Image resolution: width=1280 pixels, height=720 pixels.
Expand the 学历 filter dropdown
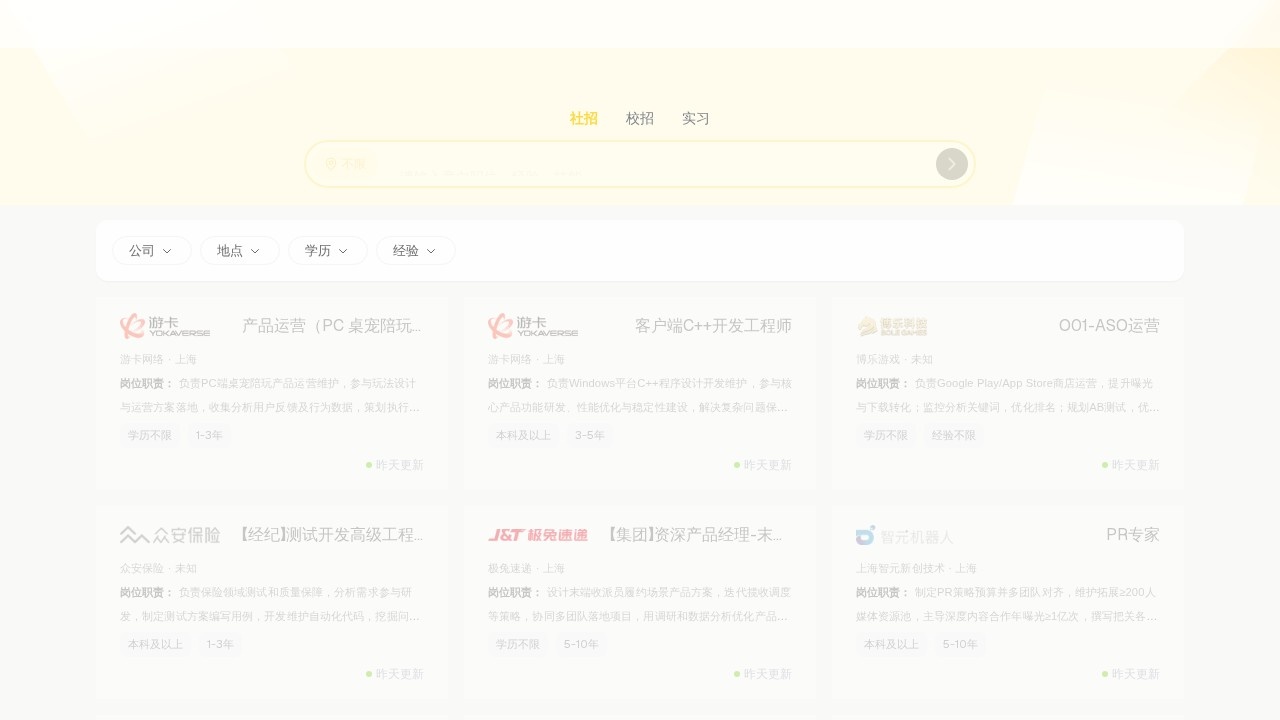(x=327, y=251)
